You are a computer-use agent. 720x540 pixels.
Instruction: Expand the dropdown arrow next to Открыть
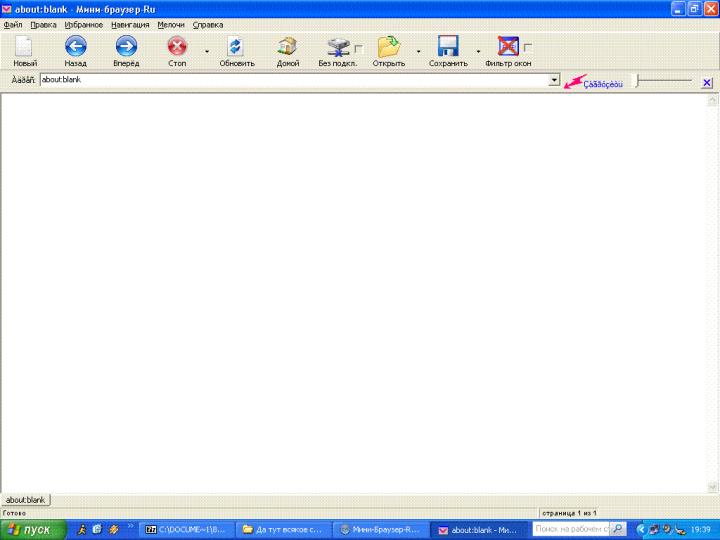tap(418, 50)
